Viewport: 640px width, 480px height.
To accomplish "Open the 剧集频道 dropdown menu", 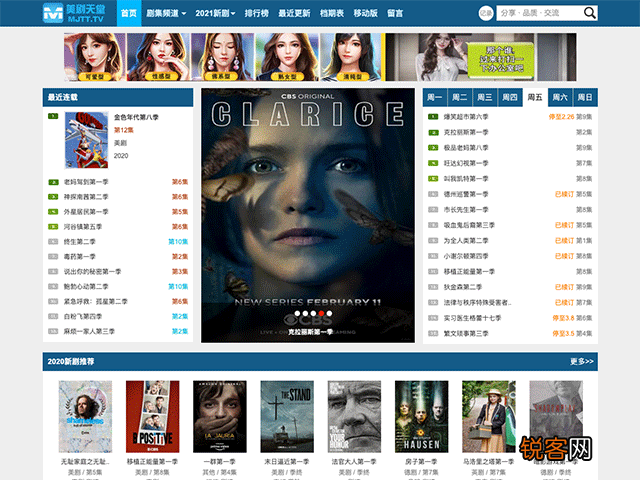I will point(166,13).
